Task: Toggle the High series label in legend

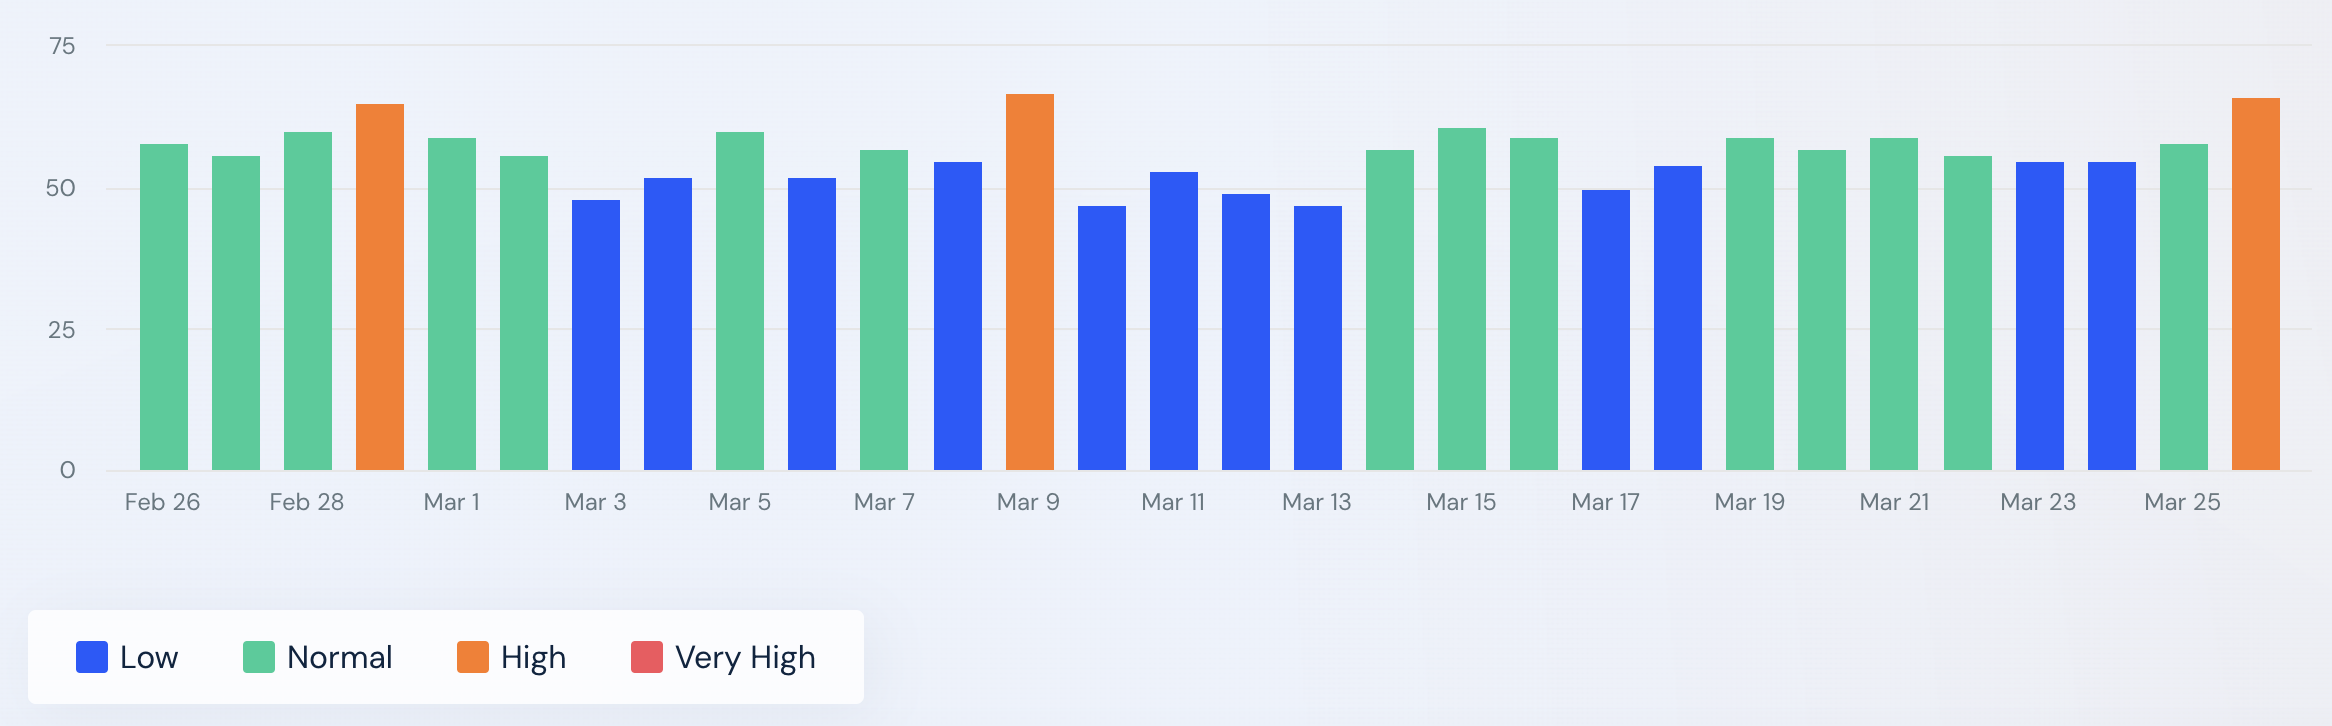Action: click(x=533, y=657)
